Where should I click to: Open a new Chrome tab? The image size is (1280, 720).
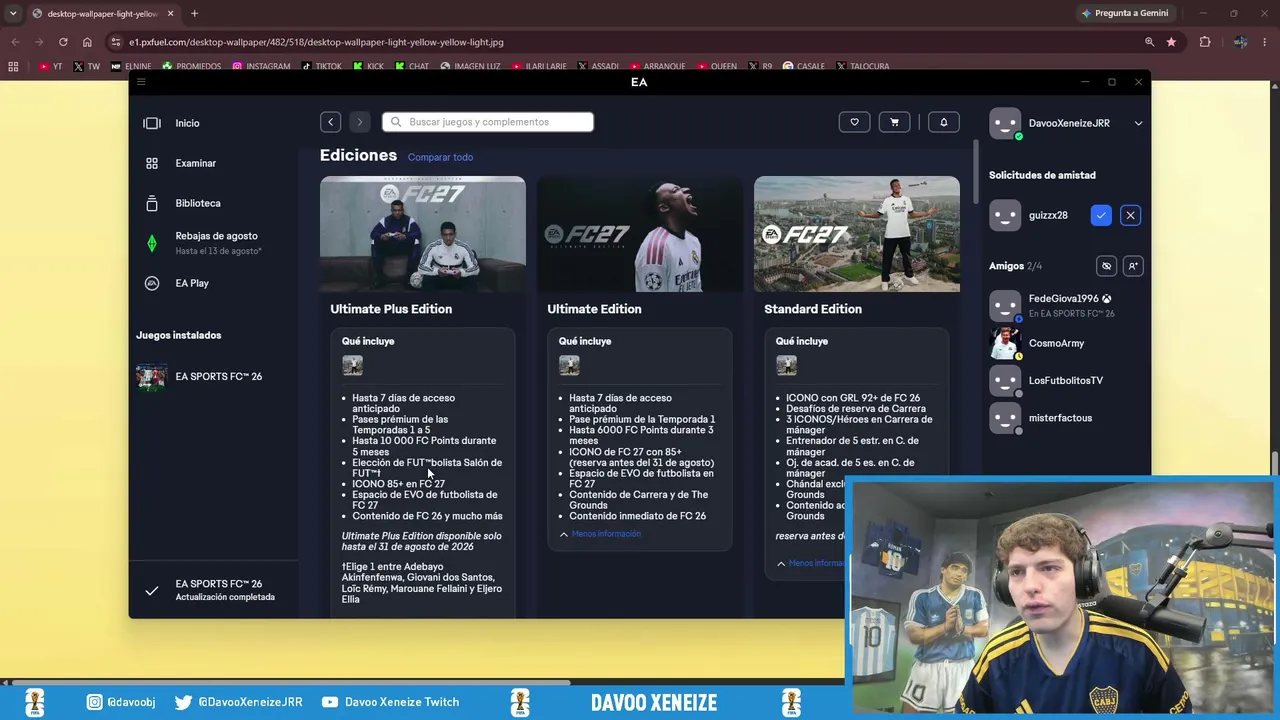pos(194,14)
